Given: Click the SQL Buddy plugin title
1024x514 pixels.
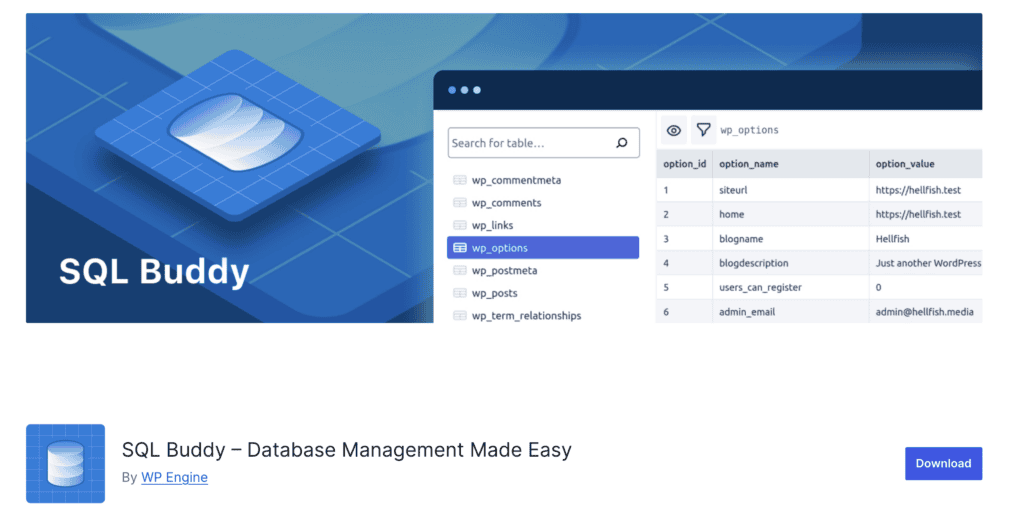Looking at the screenshot, I should [x=346, y=450].
